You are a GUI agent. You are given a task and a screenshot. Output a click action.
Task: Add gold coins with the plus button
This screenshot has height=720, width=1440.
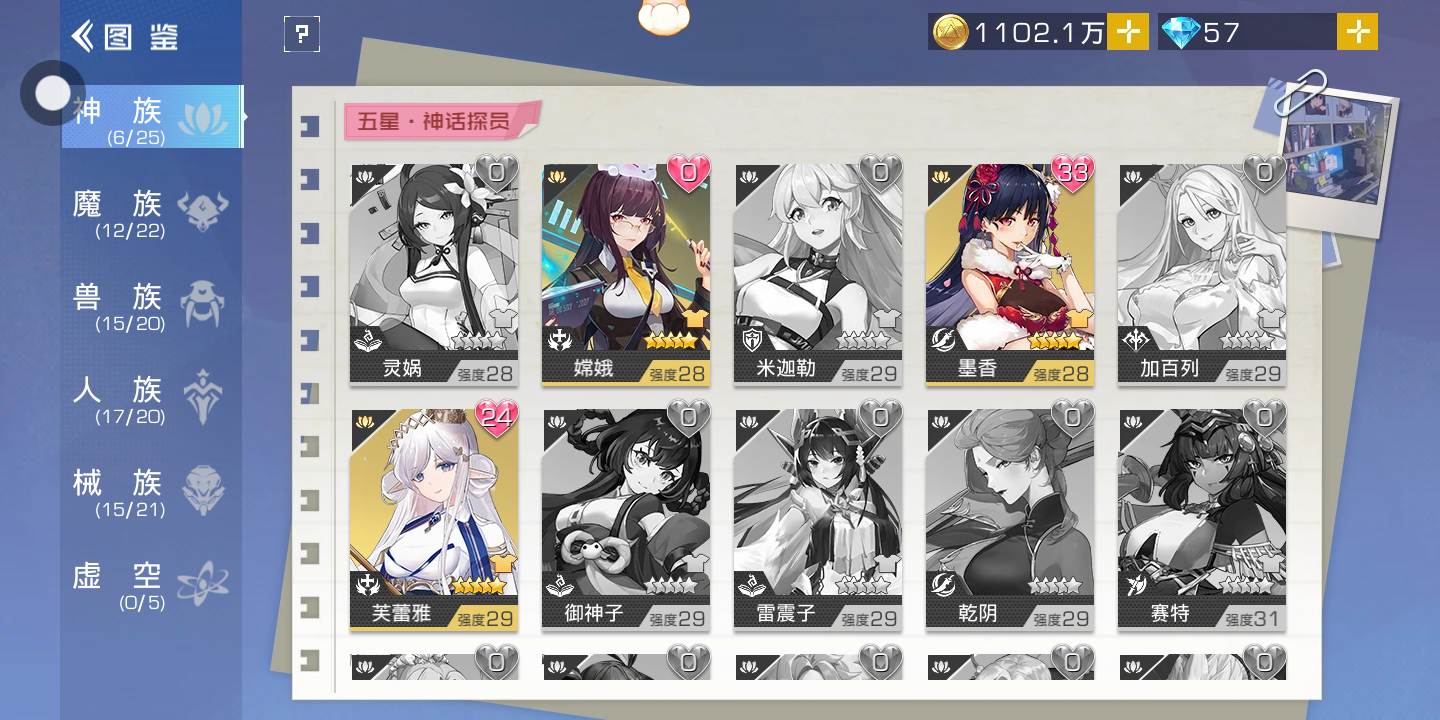[x=1127, y=32]
